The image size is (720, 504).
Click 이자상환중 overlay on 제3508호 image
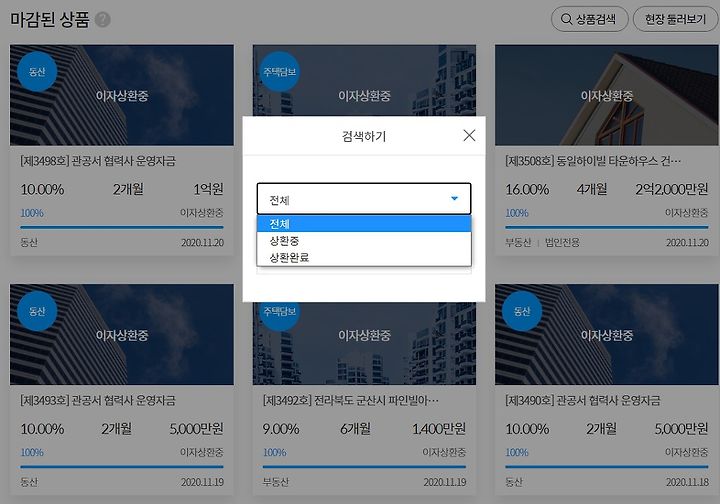point(607,95)
